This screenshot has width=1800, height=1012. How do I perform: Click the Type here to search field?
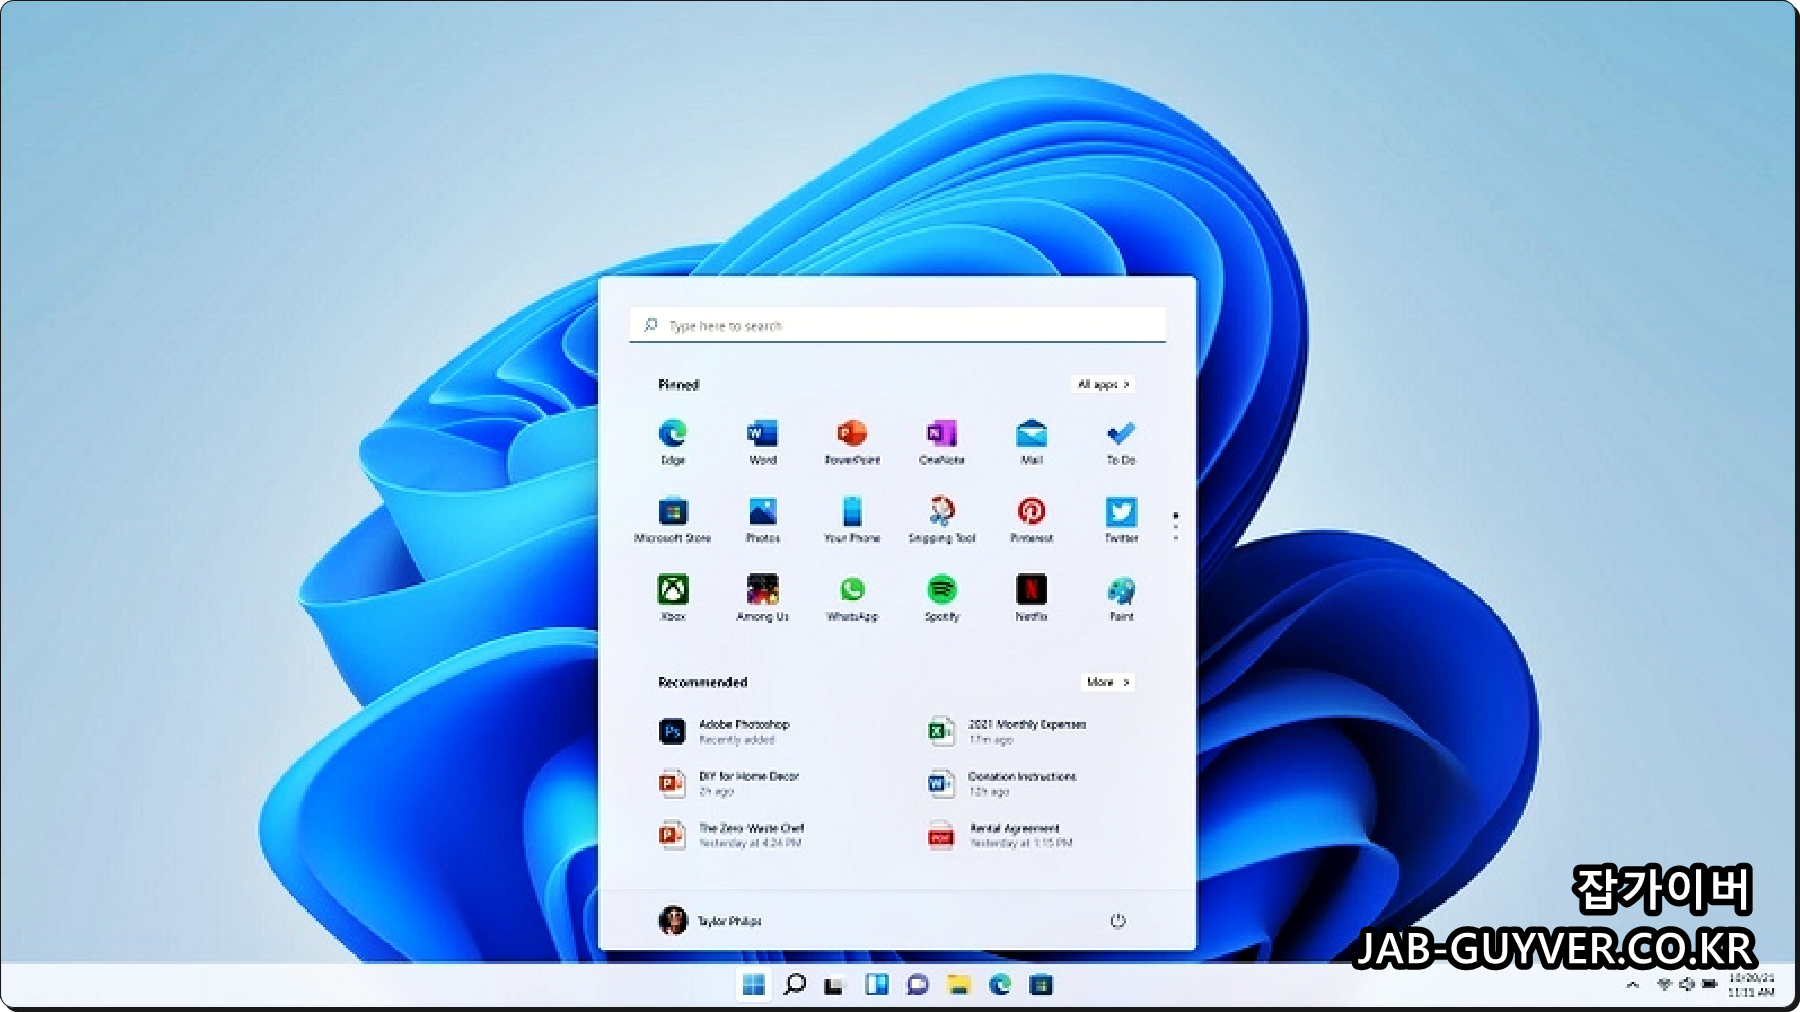pos(898,325)
